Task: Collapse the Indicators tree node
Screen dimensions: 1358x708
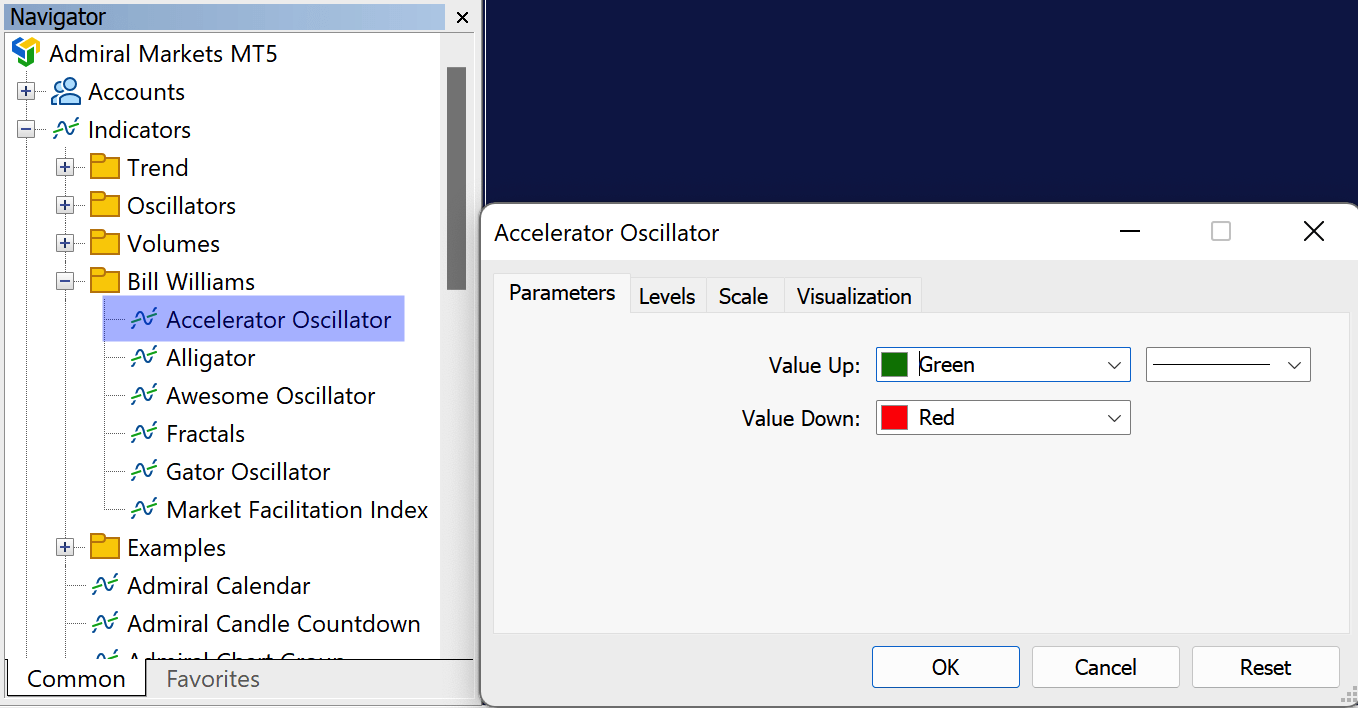Action: coord(26,130)
